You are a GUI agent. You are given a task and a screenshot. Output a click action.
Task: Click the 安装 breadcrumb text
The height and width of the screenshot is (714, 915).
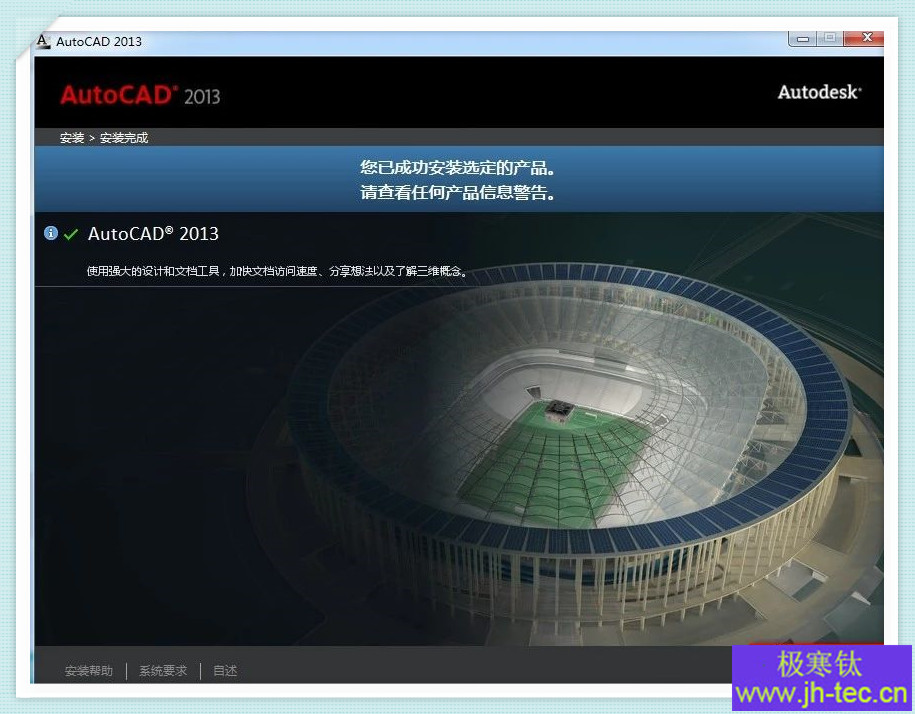[72, 138]
